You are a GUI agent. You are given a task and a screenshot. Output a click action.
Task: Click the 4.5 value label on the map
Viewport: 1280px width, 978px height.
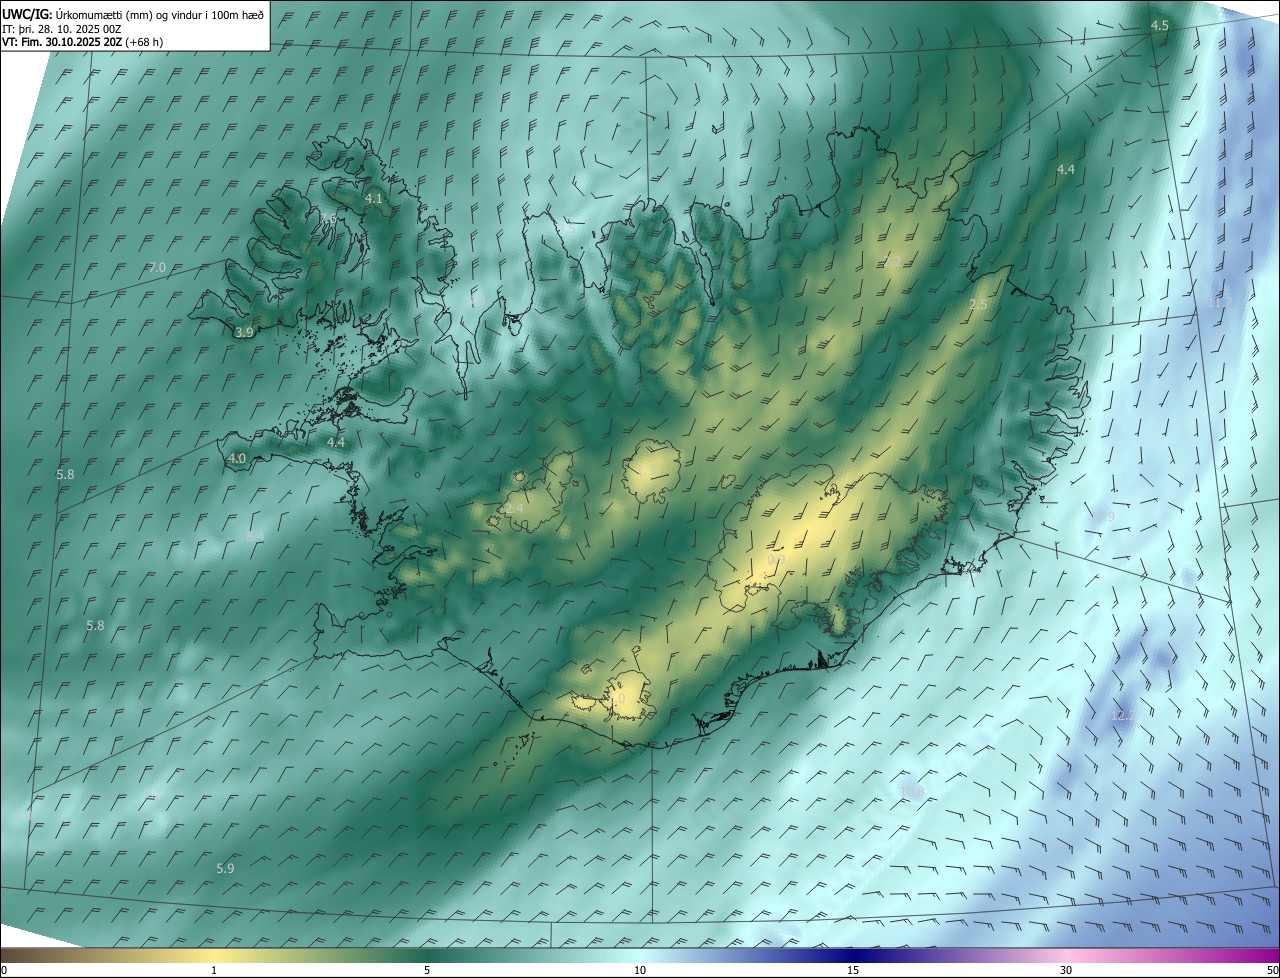point(1159,26)
